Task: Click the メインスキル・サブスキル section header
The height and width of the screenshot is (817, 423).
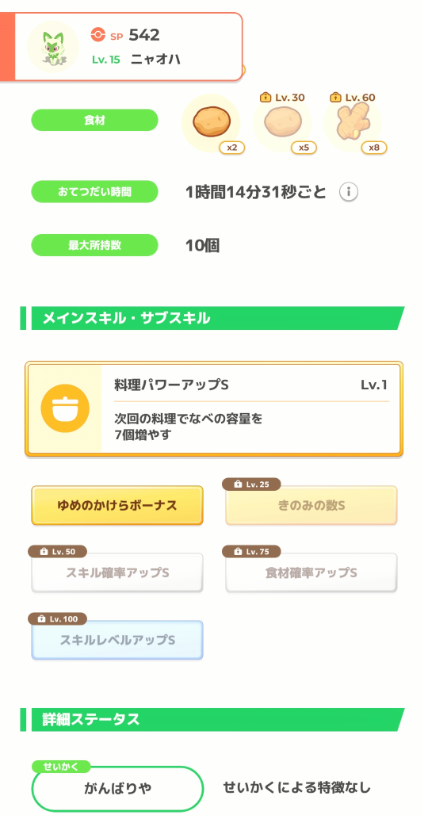Action: click(213, 318)
